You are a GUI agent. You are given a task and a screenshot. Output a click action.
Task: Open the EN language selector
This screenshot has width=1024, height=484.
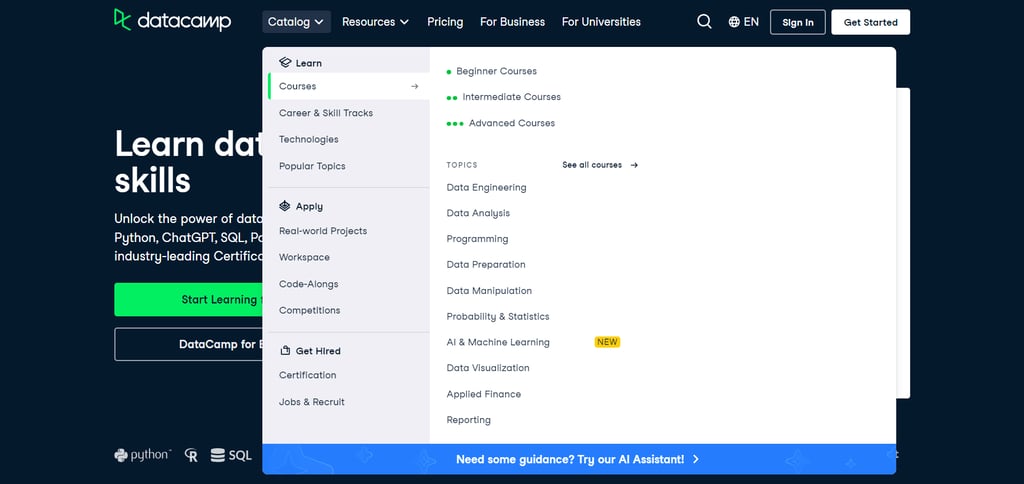click(751, 22)
